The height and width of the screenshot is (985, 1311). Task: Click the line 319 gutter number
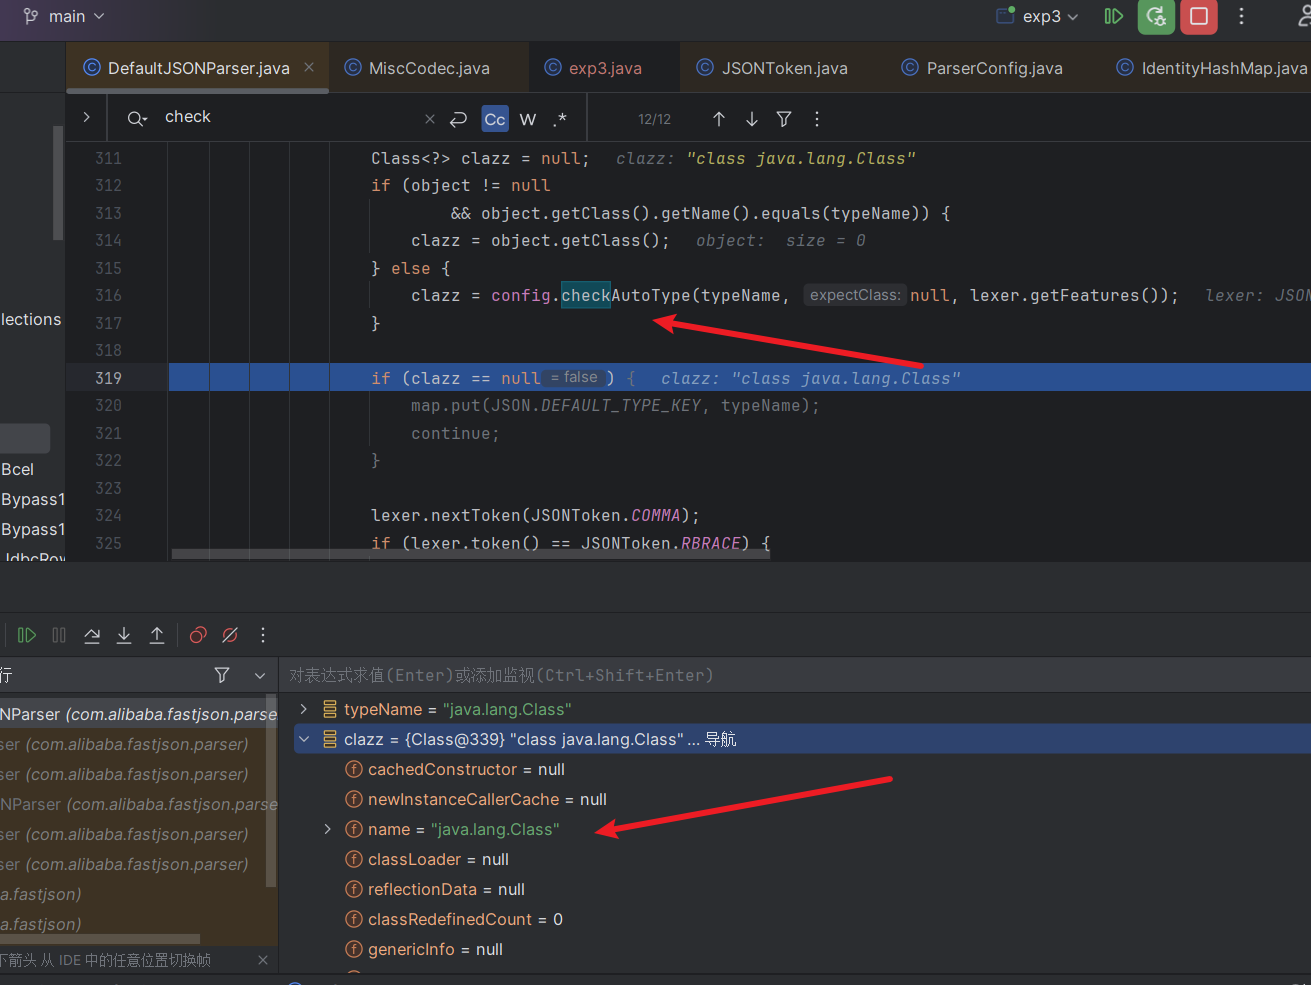(108, 378)
